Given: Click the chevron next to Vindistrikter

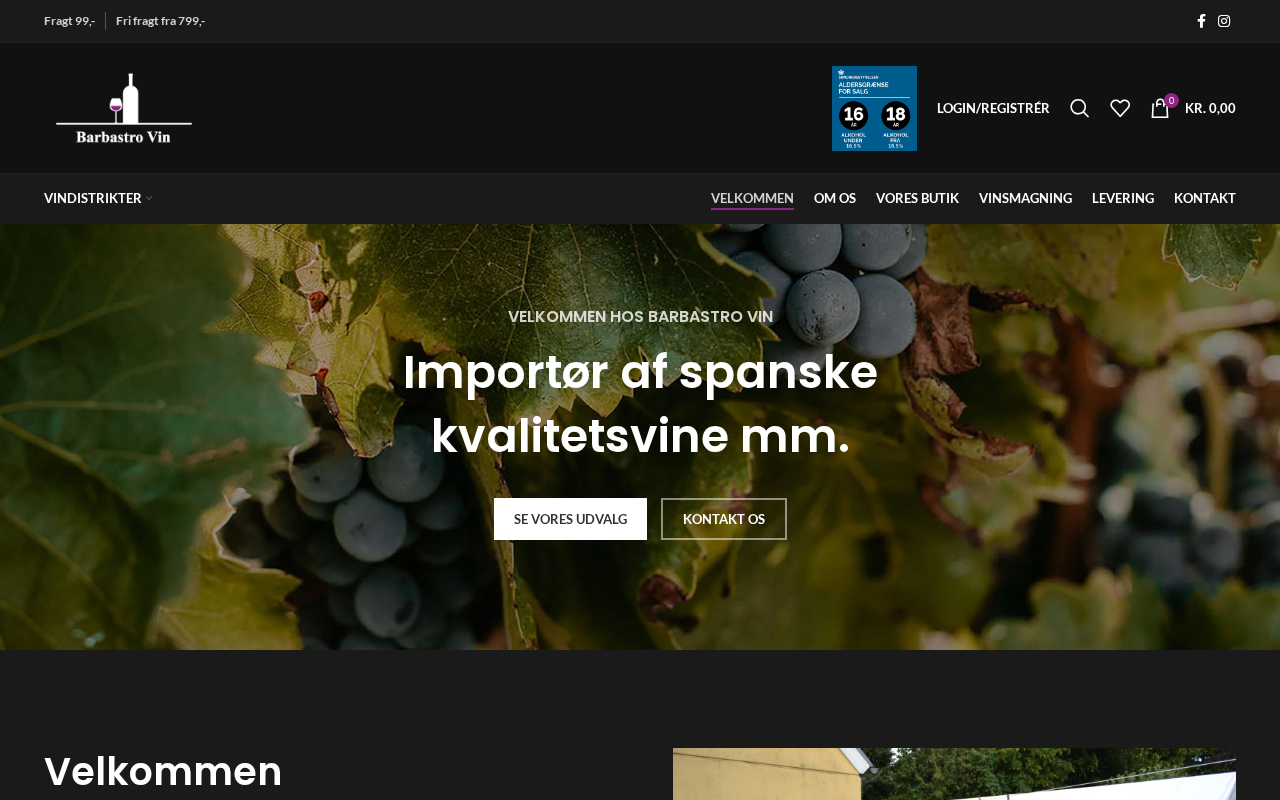Looking at the screenshot, I should [x=149, y=198].
